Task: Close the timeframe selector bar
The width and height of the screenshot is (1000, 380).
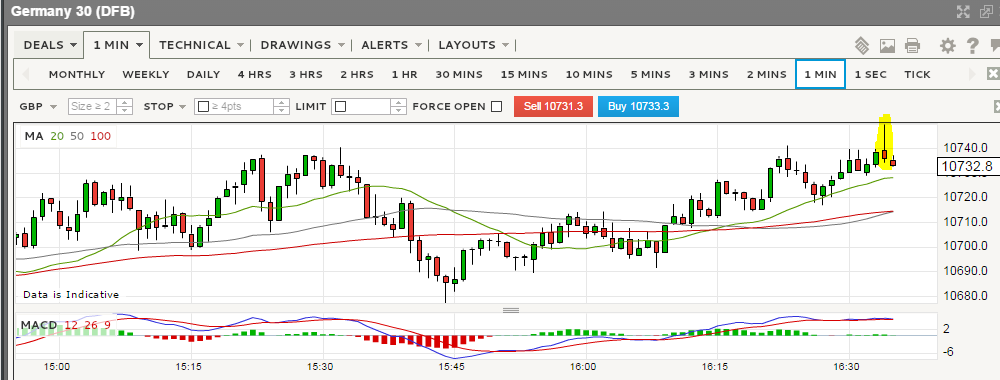Action: [993, 73]
